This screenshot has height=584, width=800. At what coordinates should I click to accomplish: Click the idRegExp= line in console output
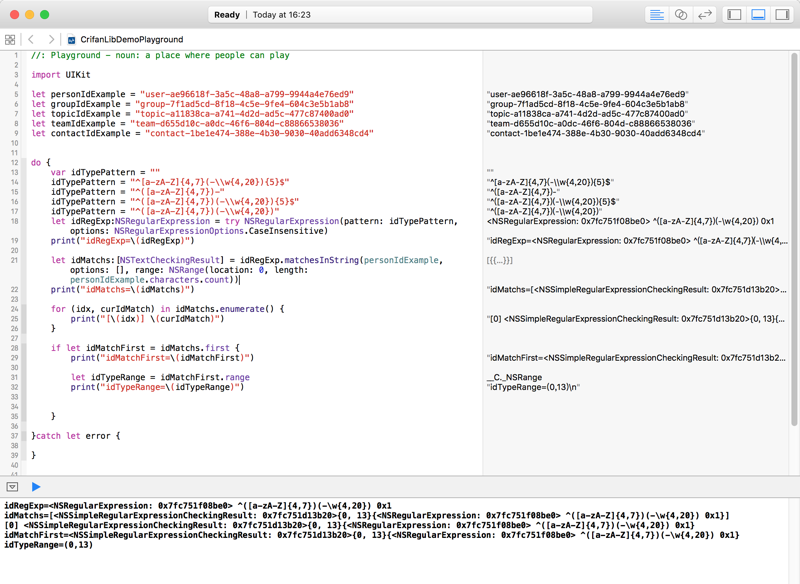click(197, 506)
